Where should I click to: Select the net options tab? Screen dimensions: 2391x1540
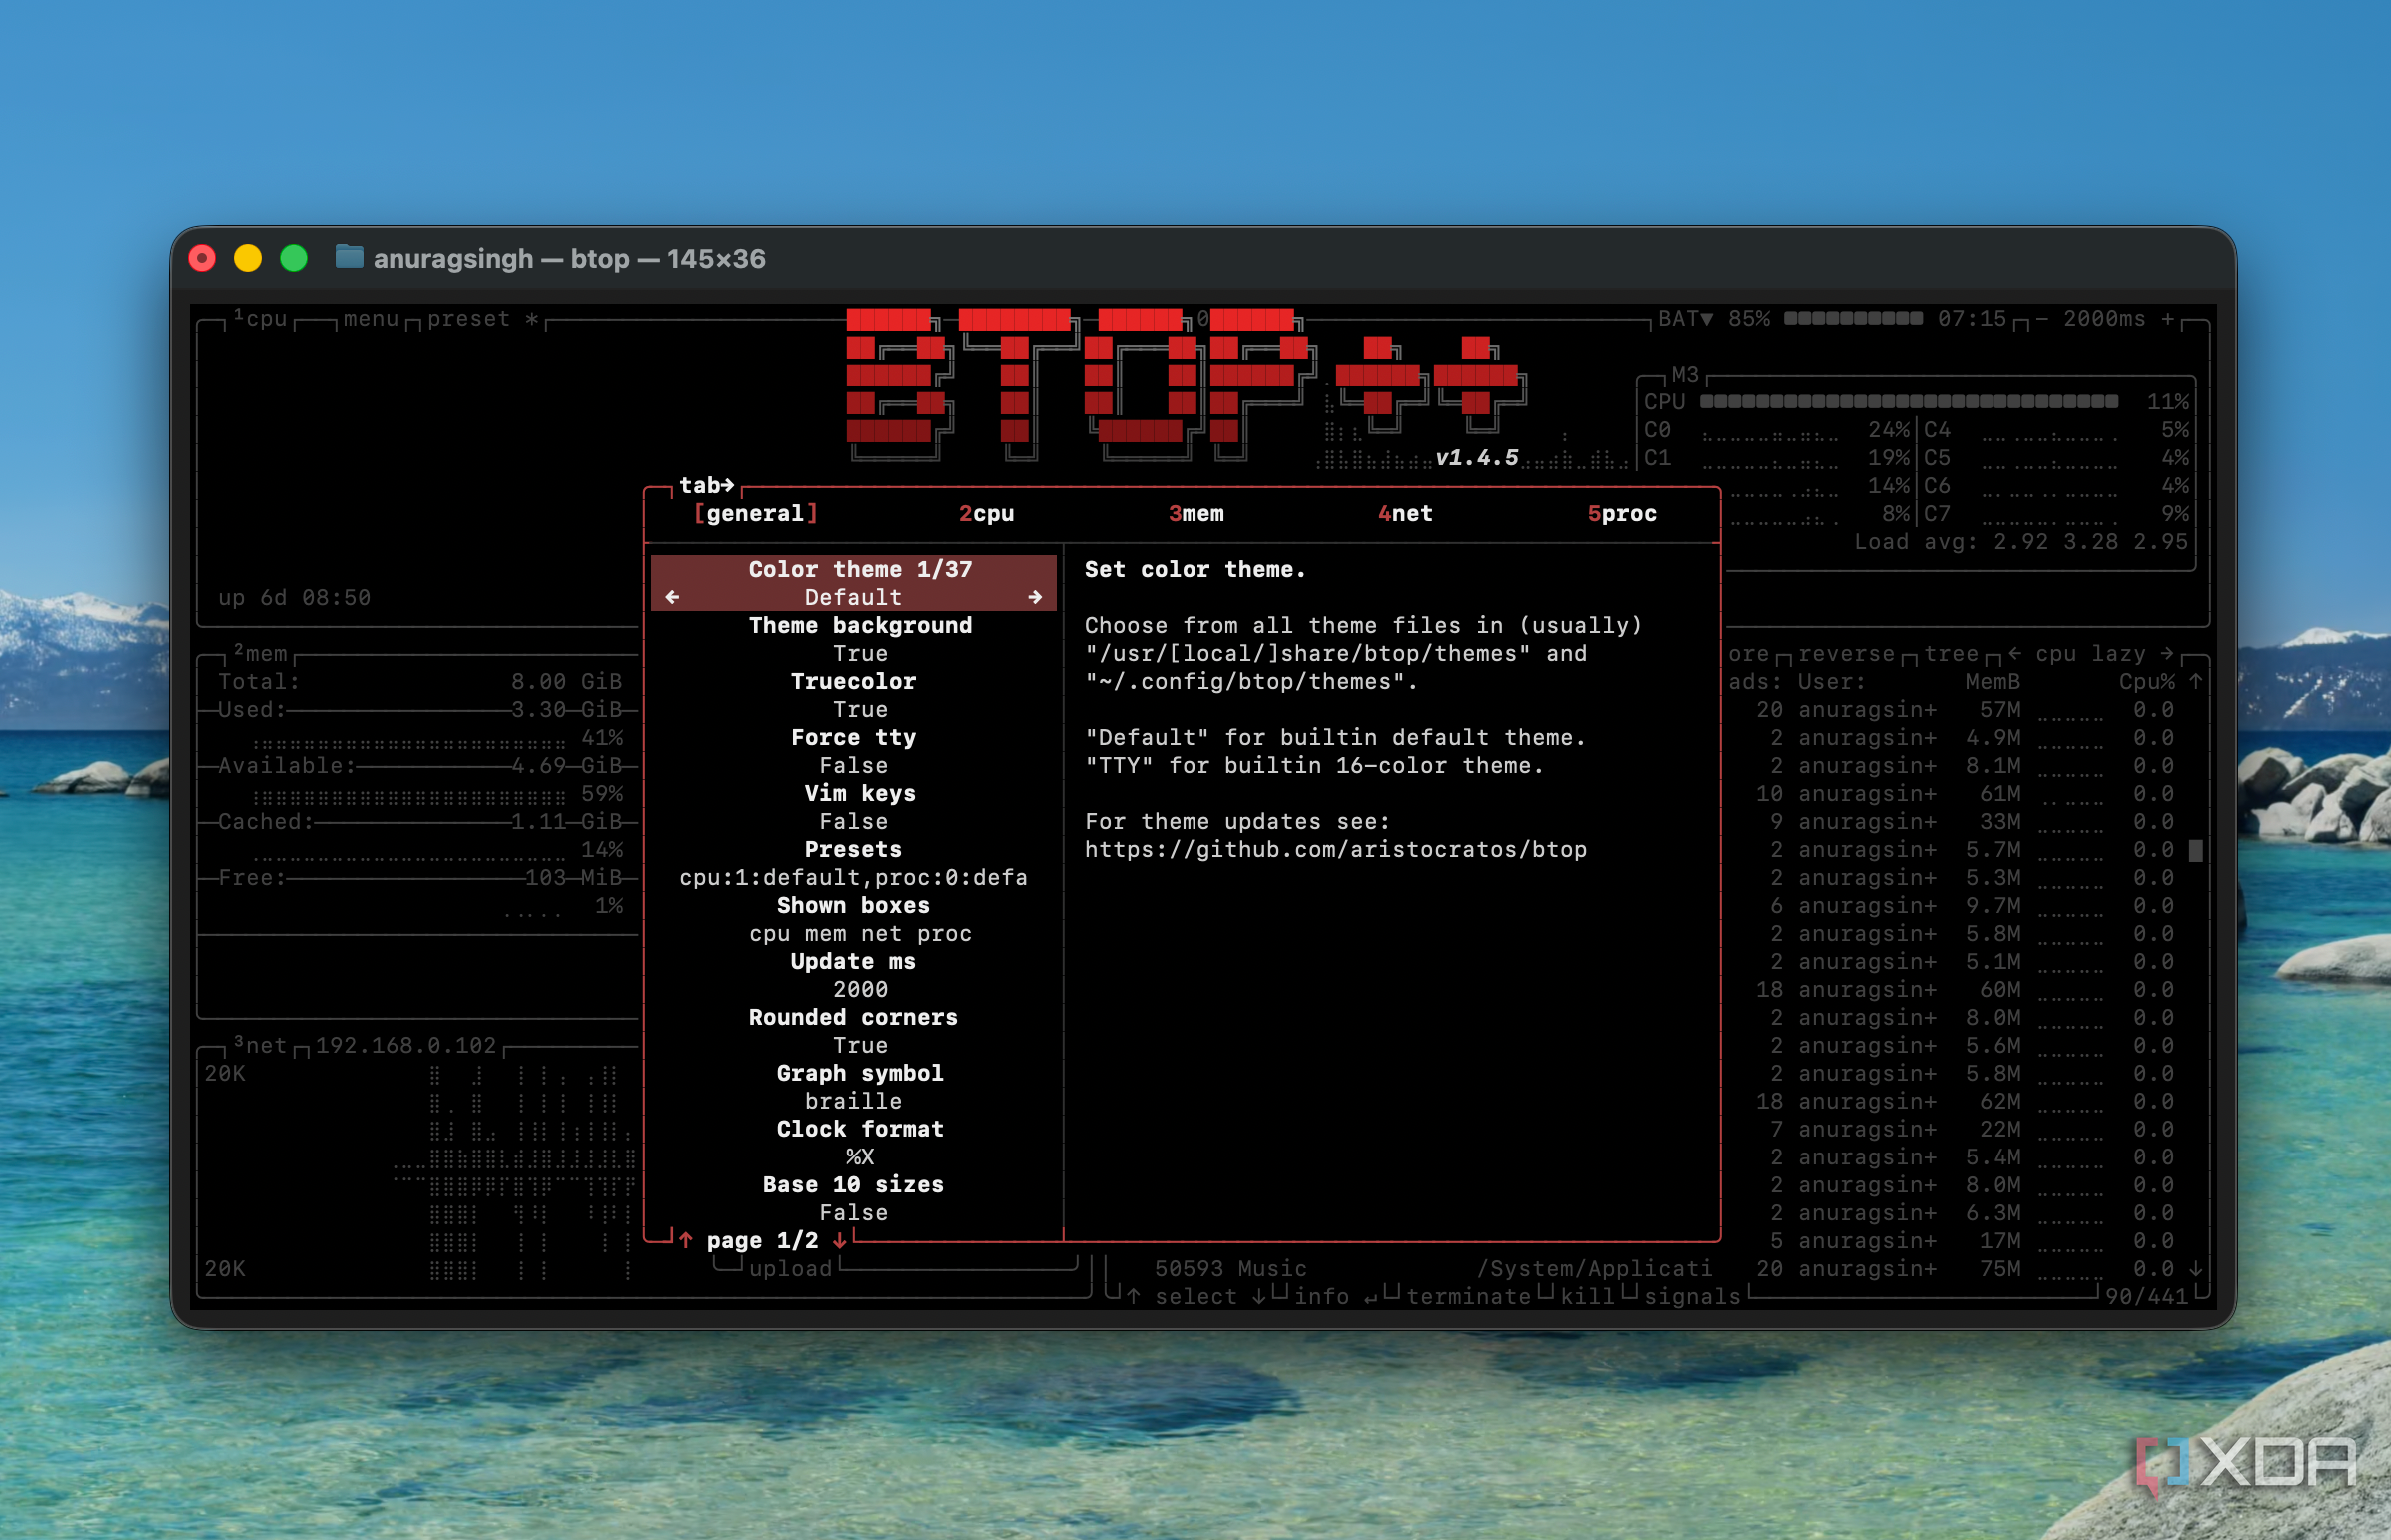1405,514
